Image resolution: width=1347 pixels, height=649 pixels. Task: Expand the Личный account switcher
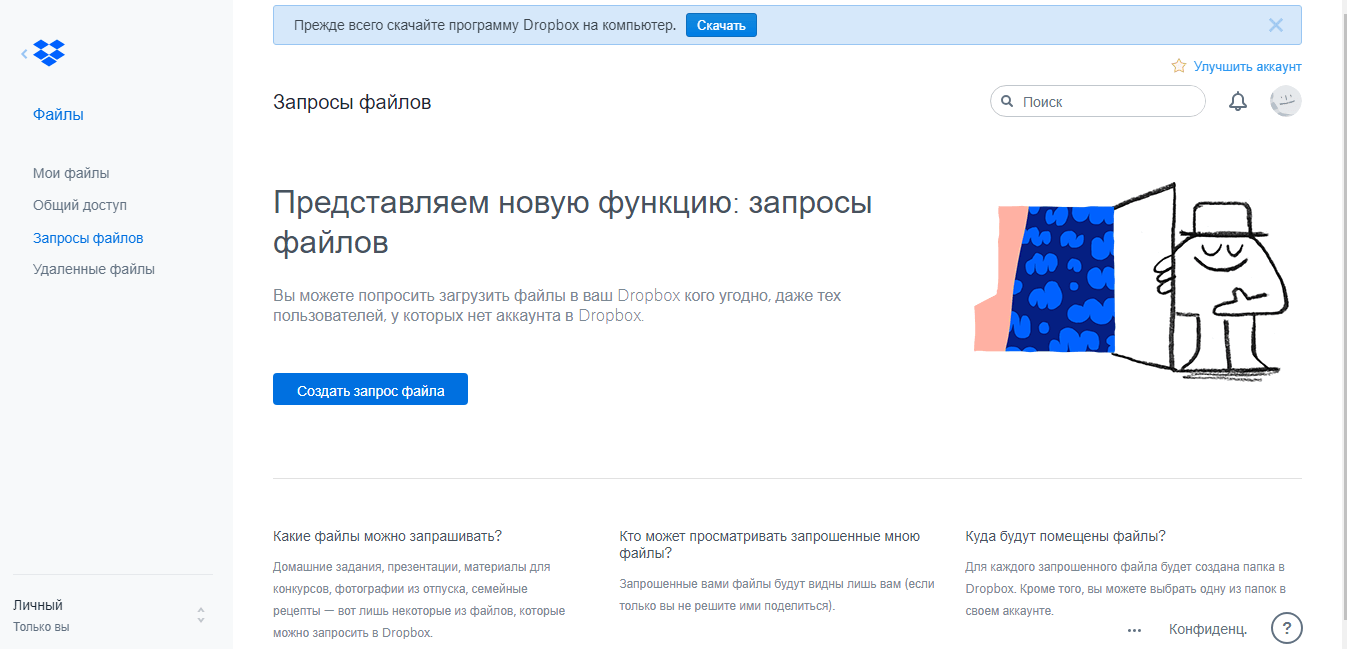(x=200, y=615)
